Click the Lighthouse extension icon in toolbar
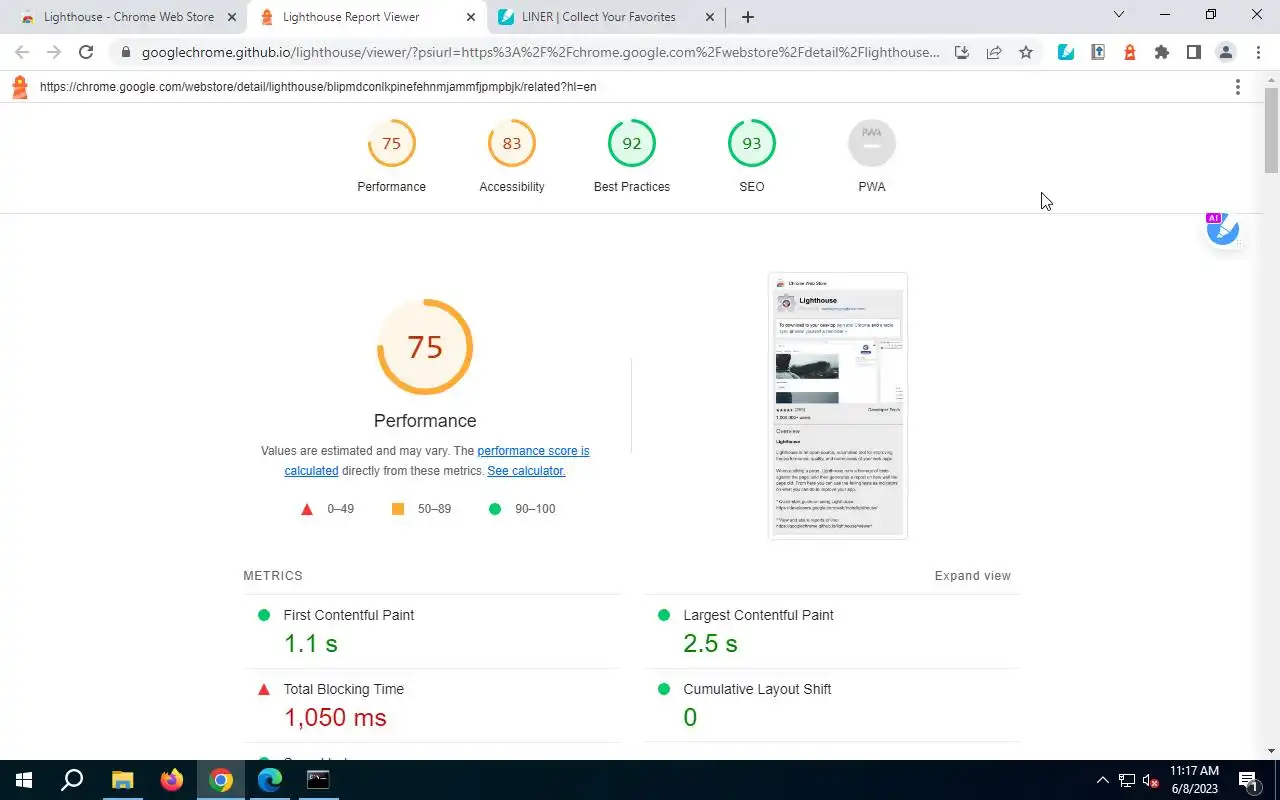Screen dimensions: 1280x800 coord(1130,52)
